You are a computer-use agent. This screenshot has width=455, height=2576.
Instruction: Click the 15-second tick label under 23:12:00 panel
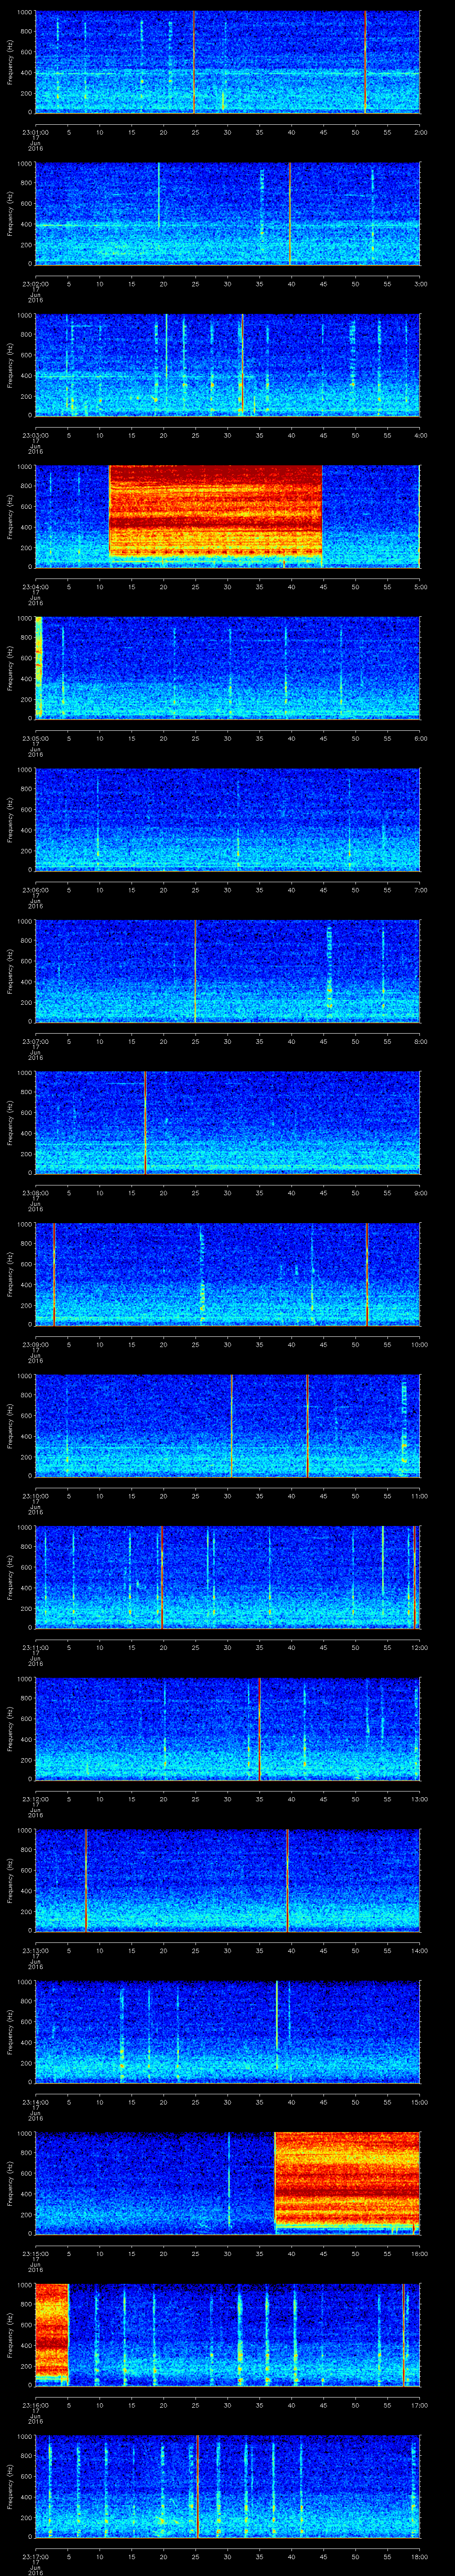[131, 1799]
